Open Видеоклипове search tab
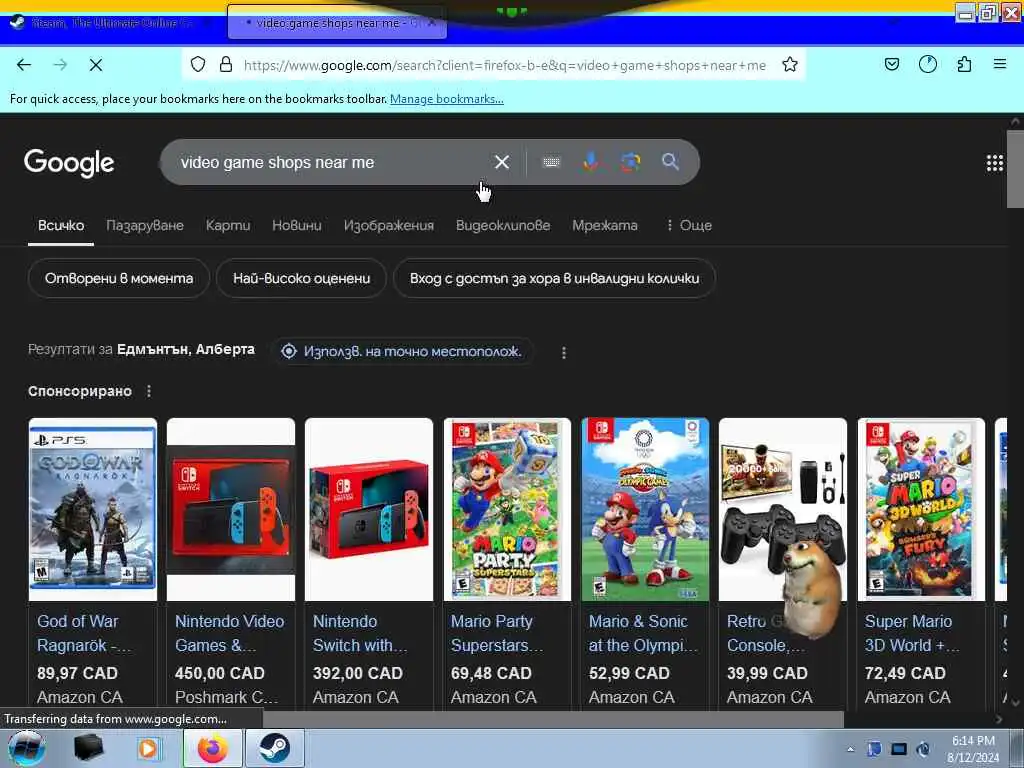This screenshot has width=1024, height=768. pyautogui.click(x=503, y=225)
